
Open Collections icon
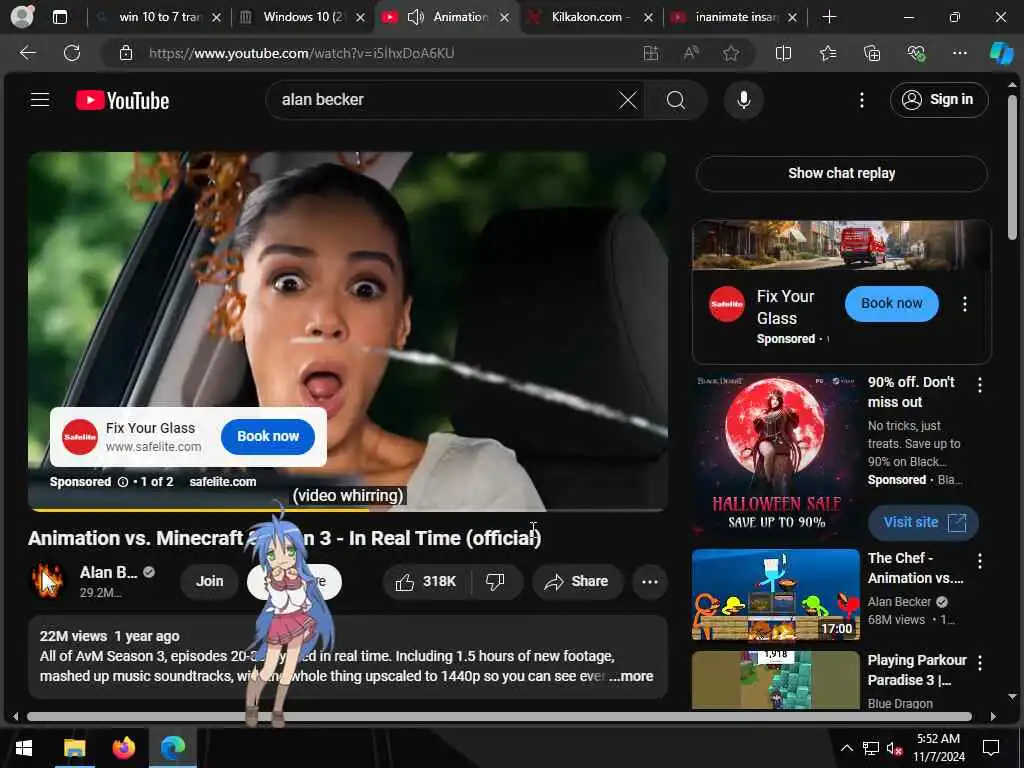pyautogui.click(x=872, y=54)
